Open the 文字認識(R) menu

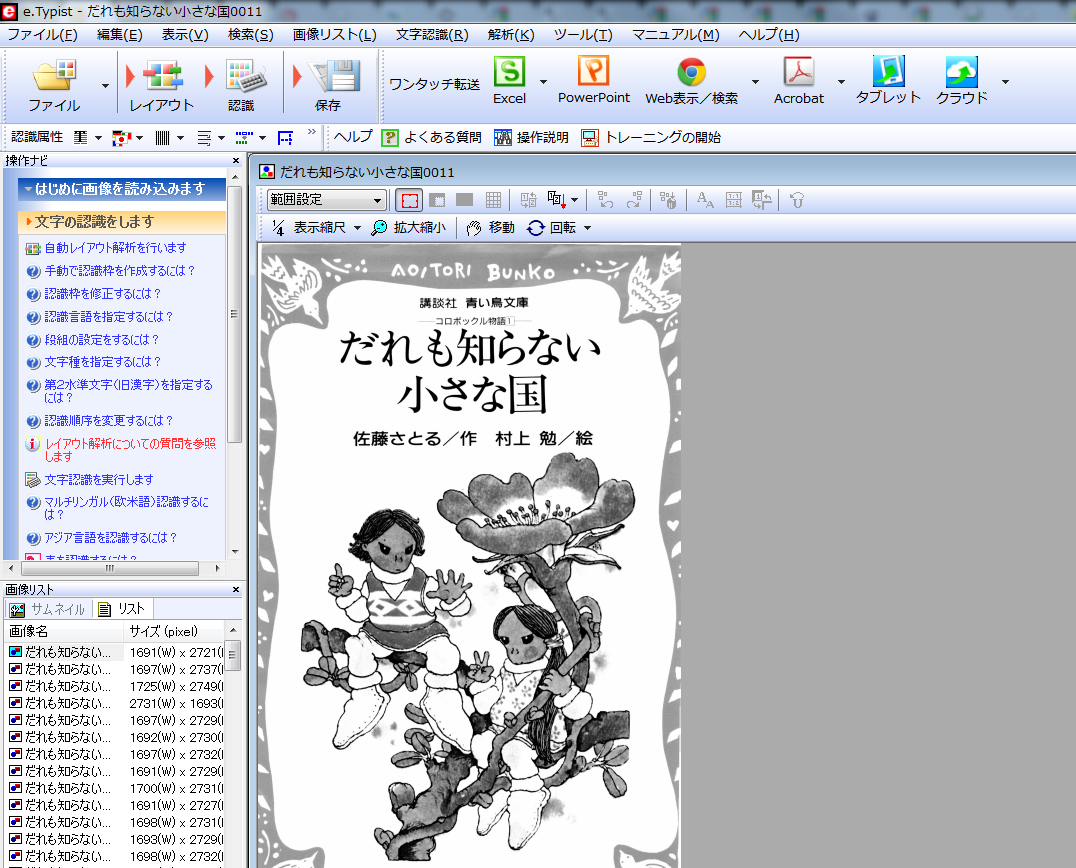click(x=431, y=35)
